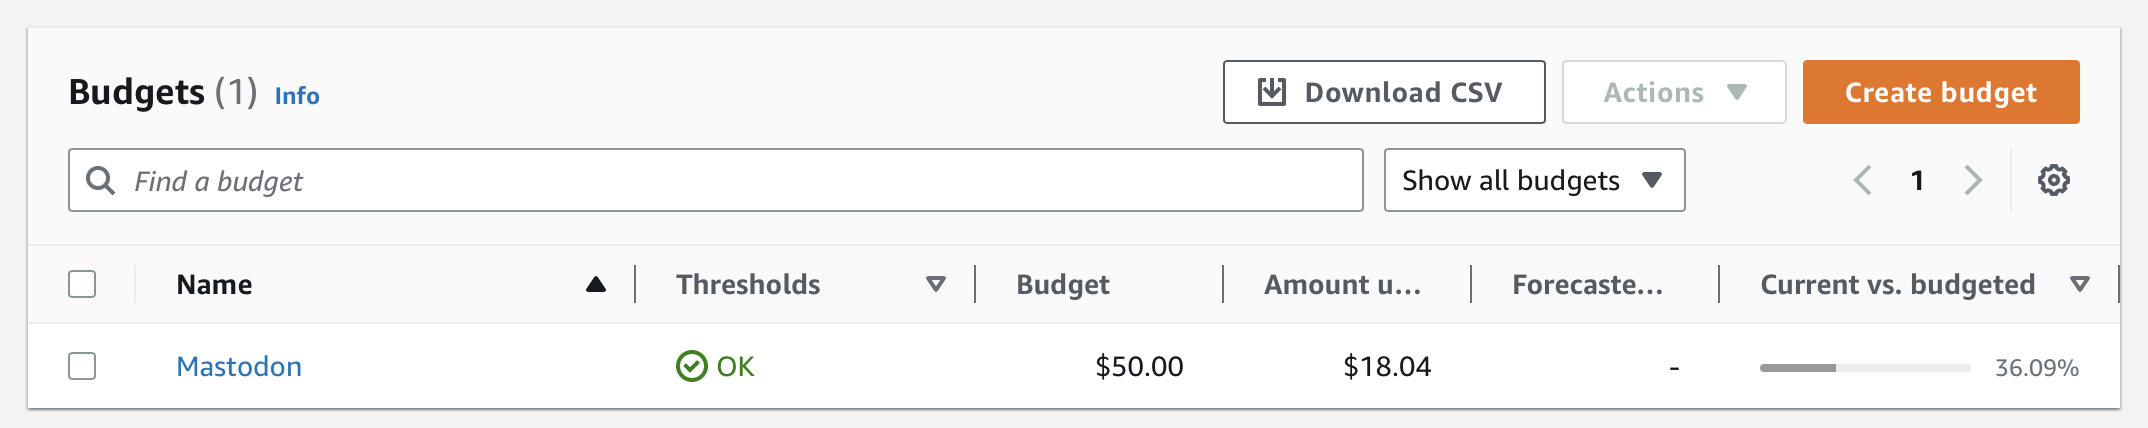Image resolution: width=2148 pixels, height=428 pixels.
Task: Check the Mastodon budget row checkbox
Action: (x=82, y=367)
